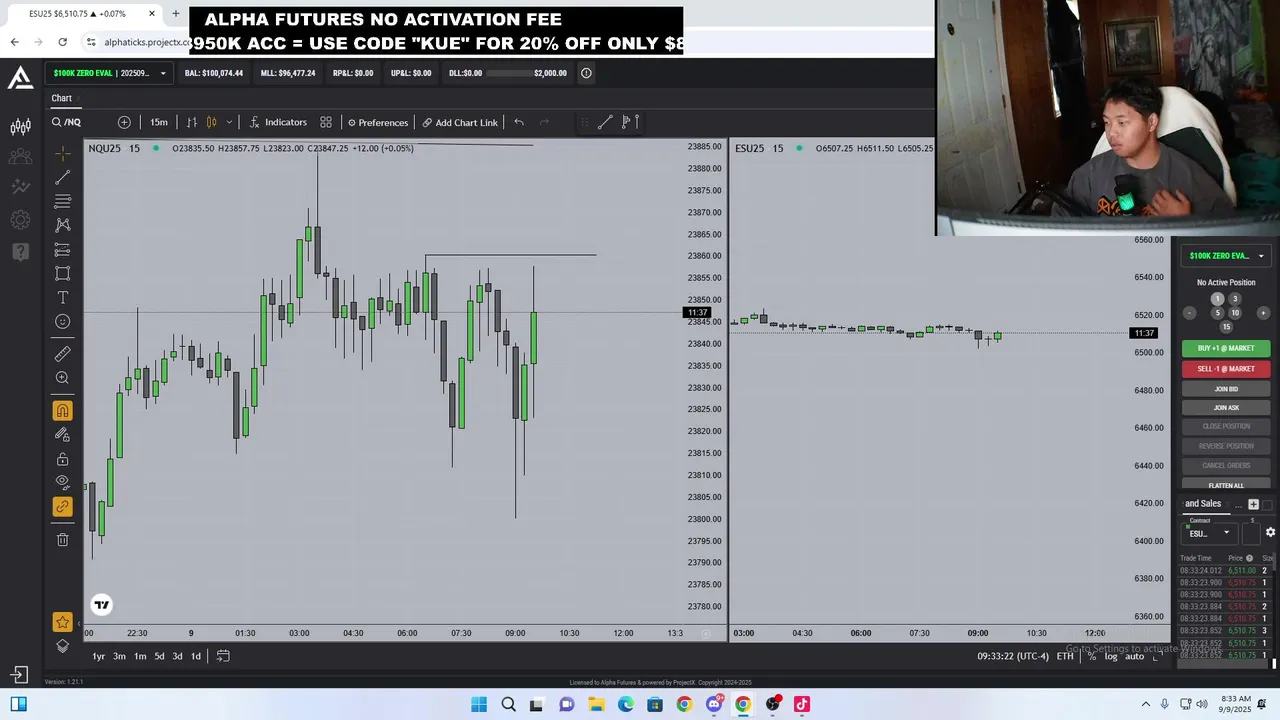Select the 3m date range
The width and height of the screenshot is (1280, 720).
pos(119,656)
